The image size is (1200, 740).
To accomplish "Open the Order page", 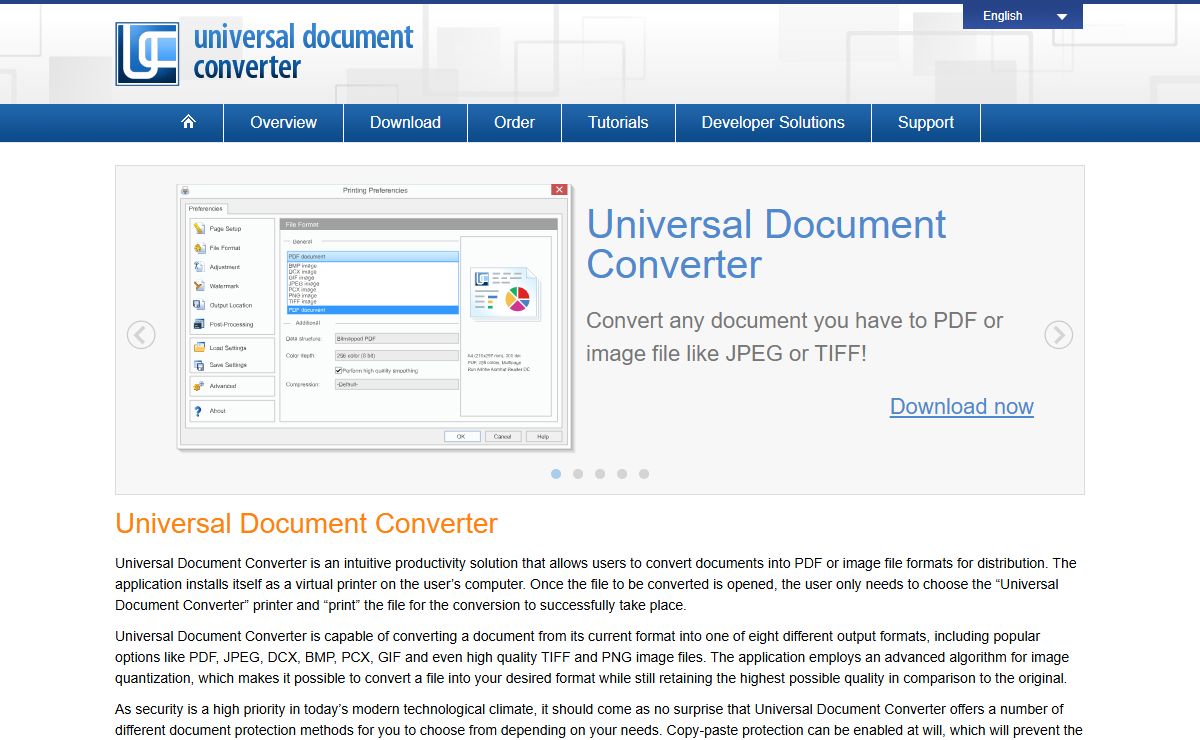I will pos(514,122).
